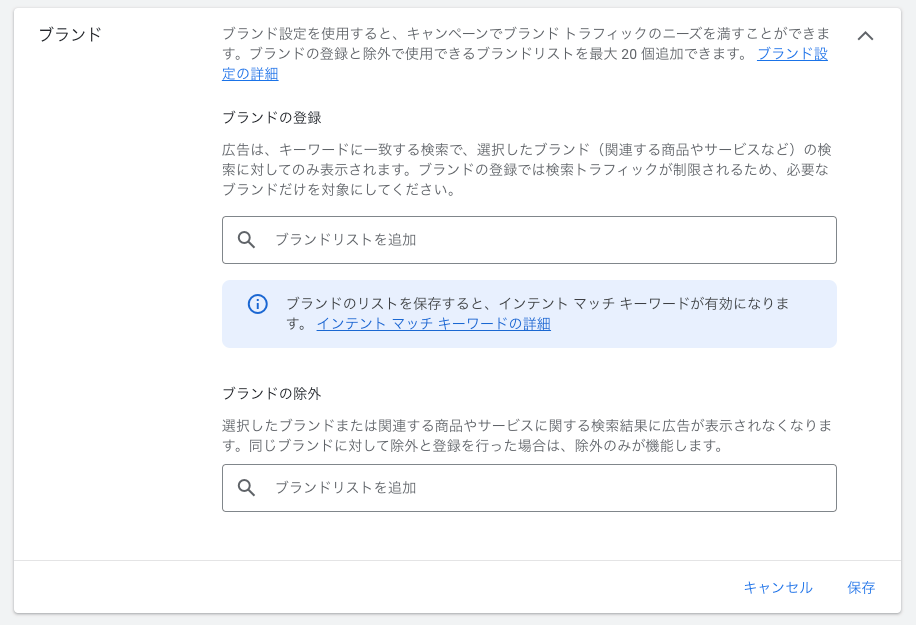Click the search icon in ブランドの登録 field
The image size is (916, 625).
coord(246,240)
